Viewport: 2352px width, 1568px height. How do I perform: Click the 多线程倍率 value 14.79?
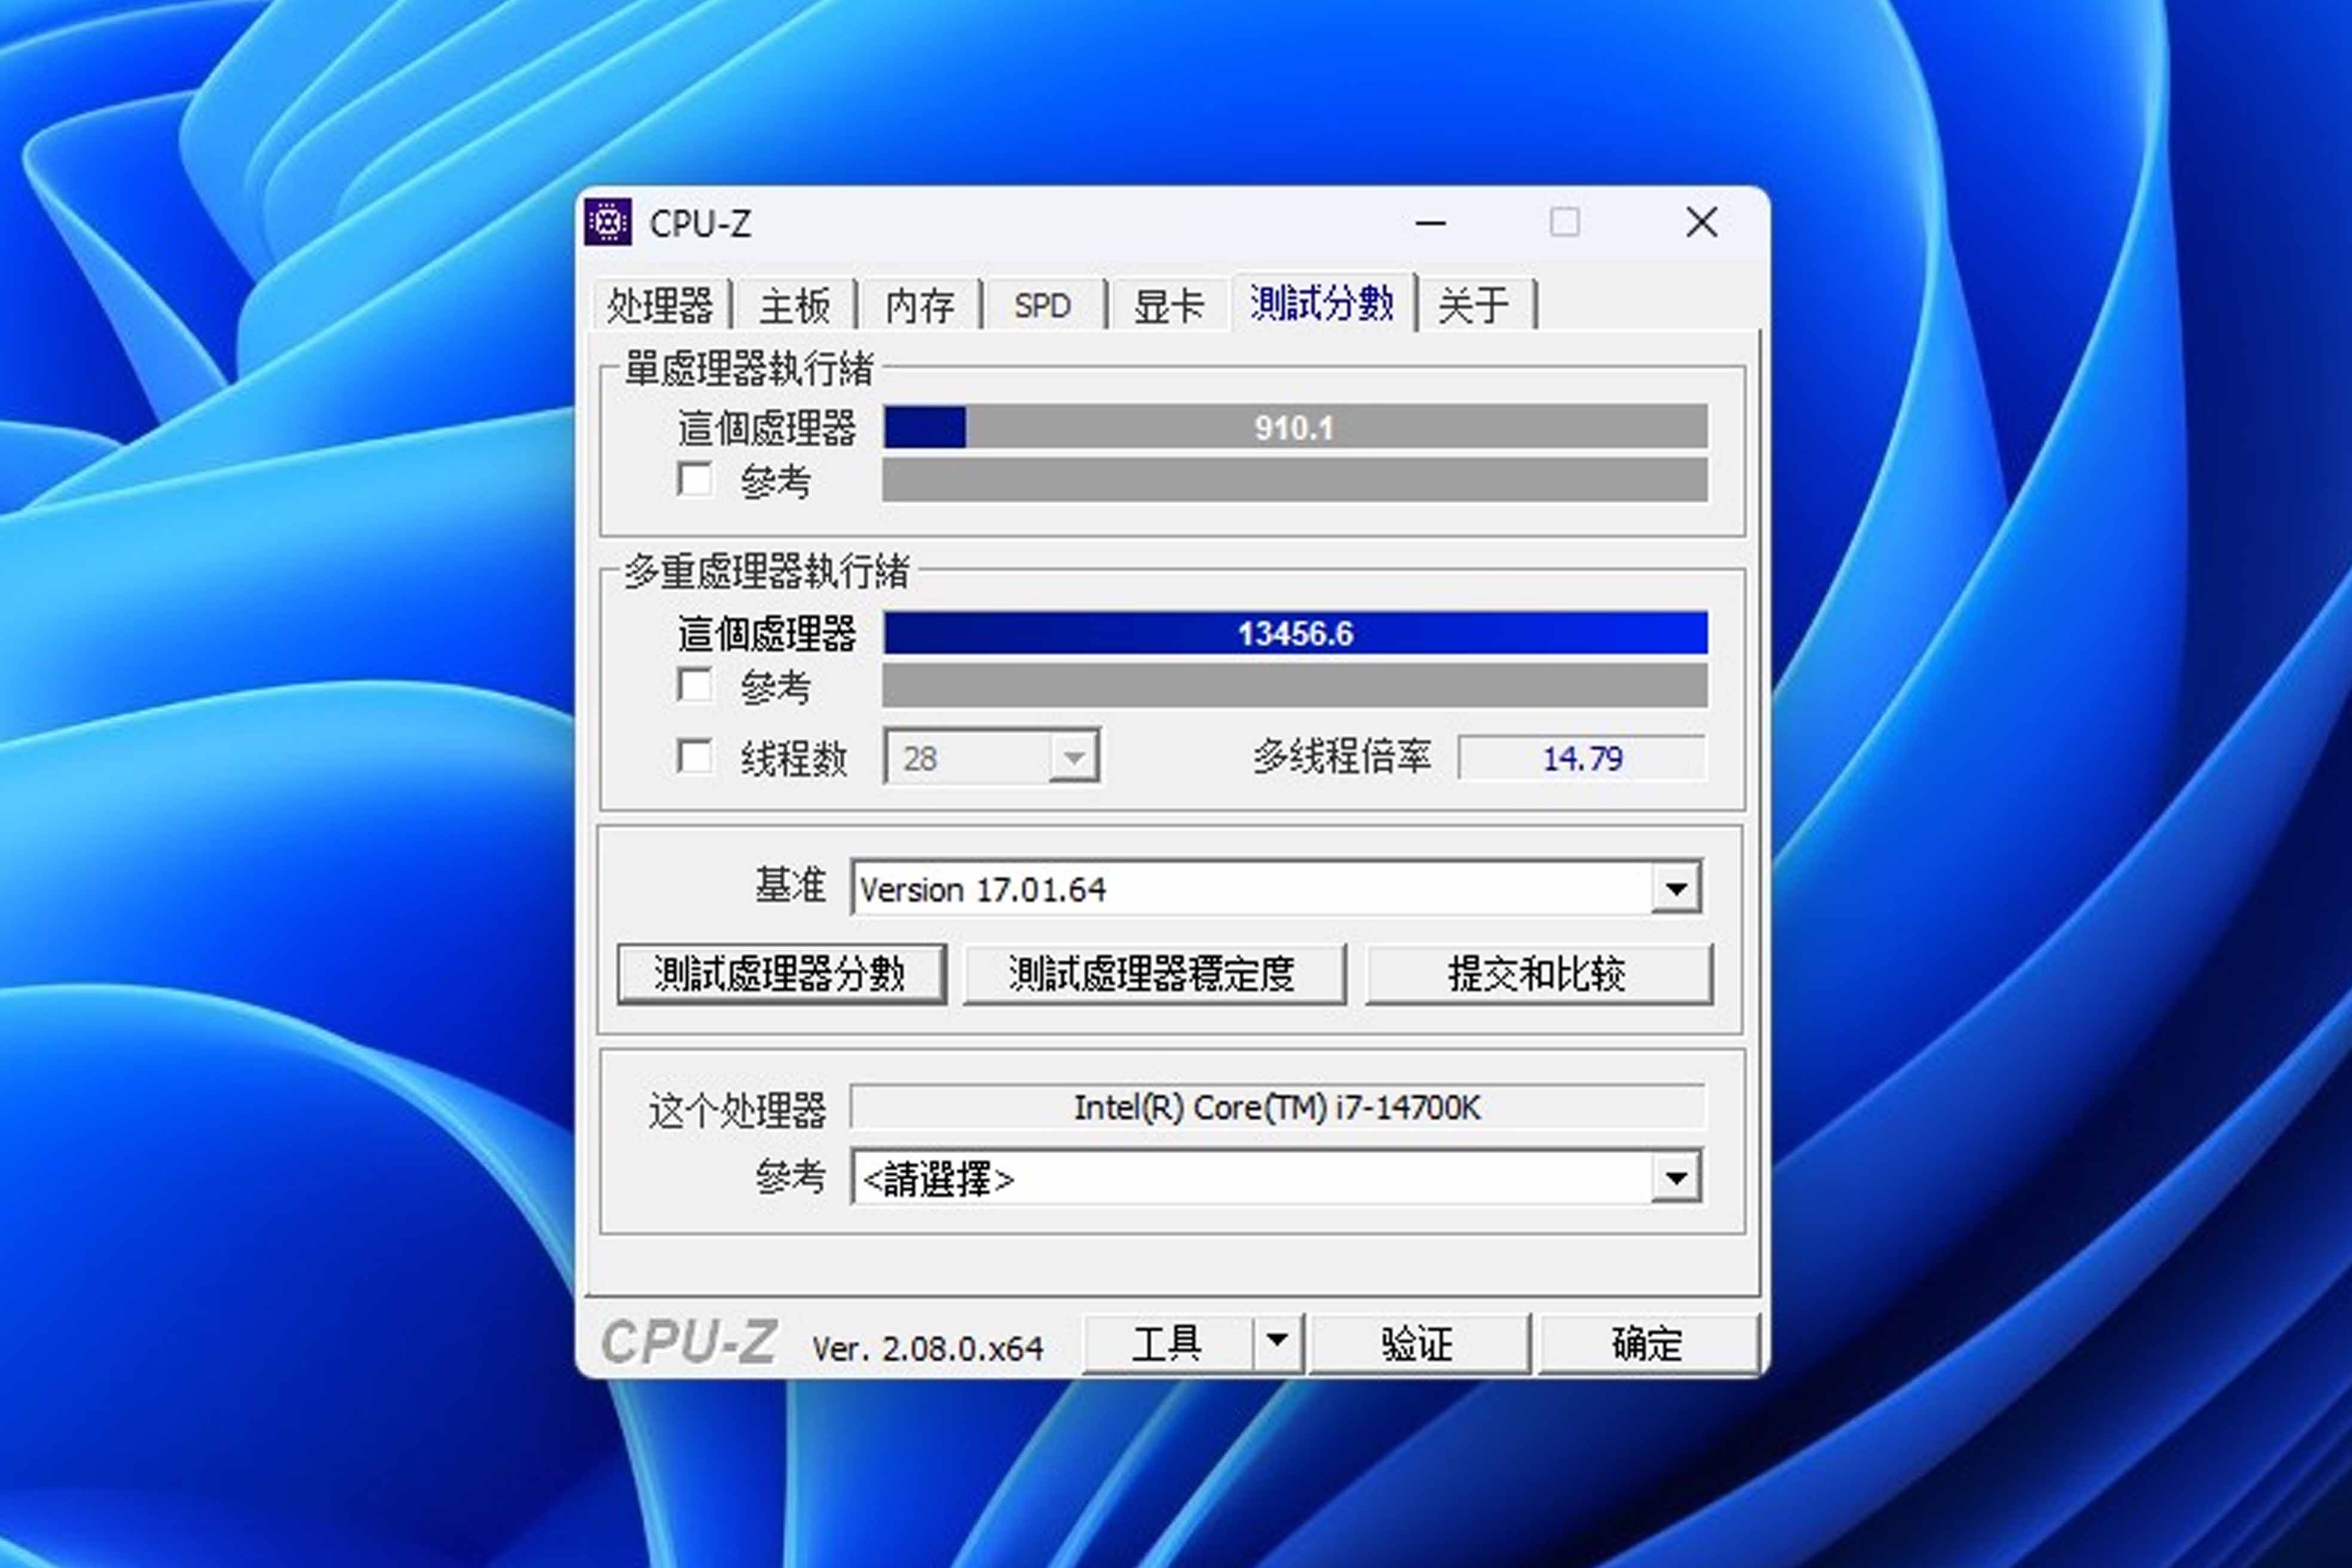[x=1582, y=758]
